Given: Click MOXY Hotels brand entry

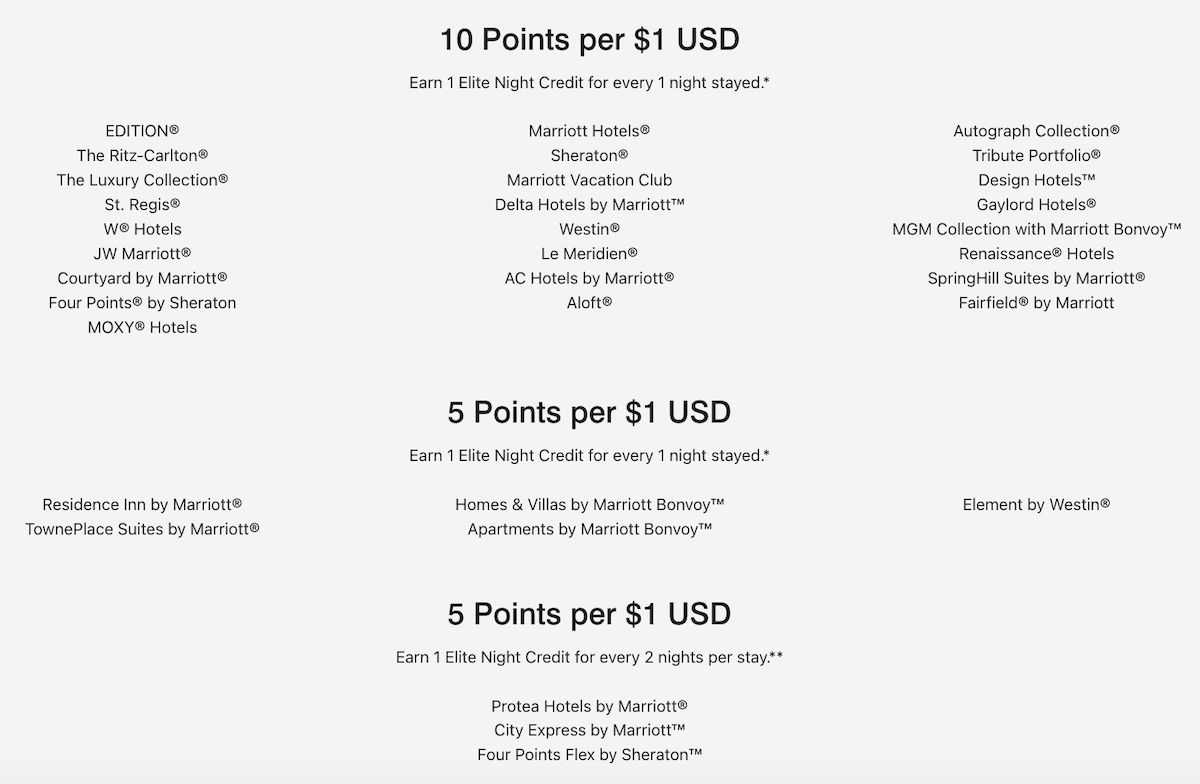Looking at the screenshot, I should click(142, 327).
